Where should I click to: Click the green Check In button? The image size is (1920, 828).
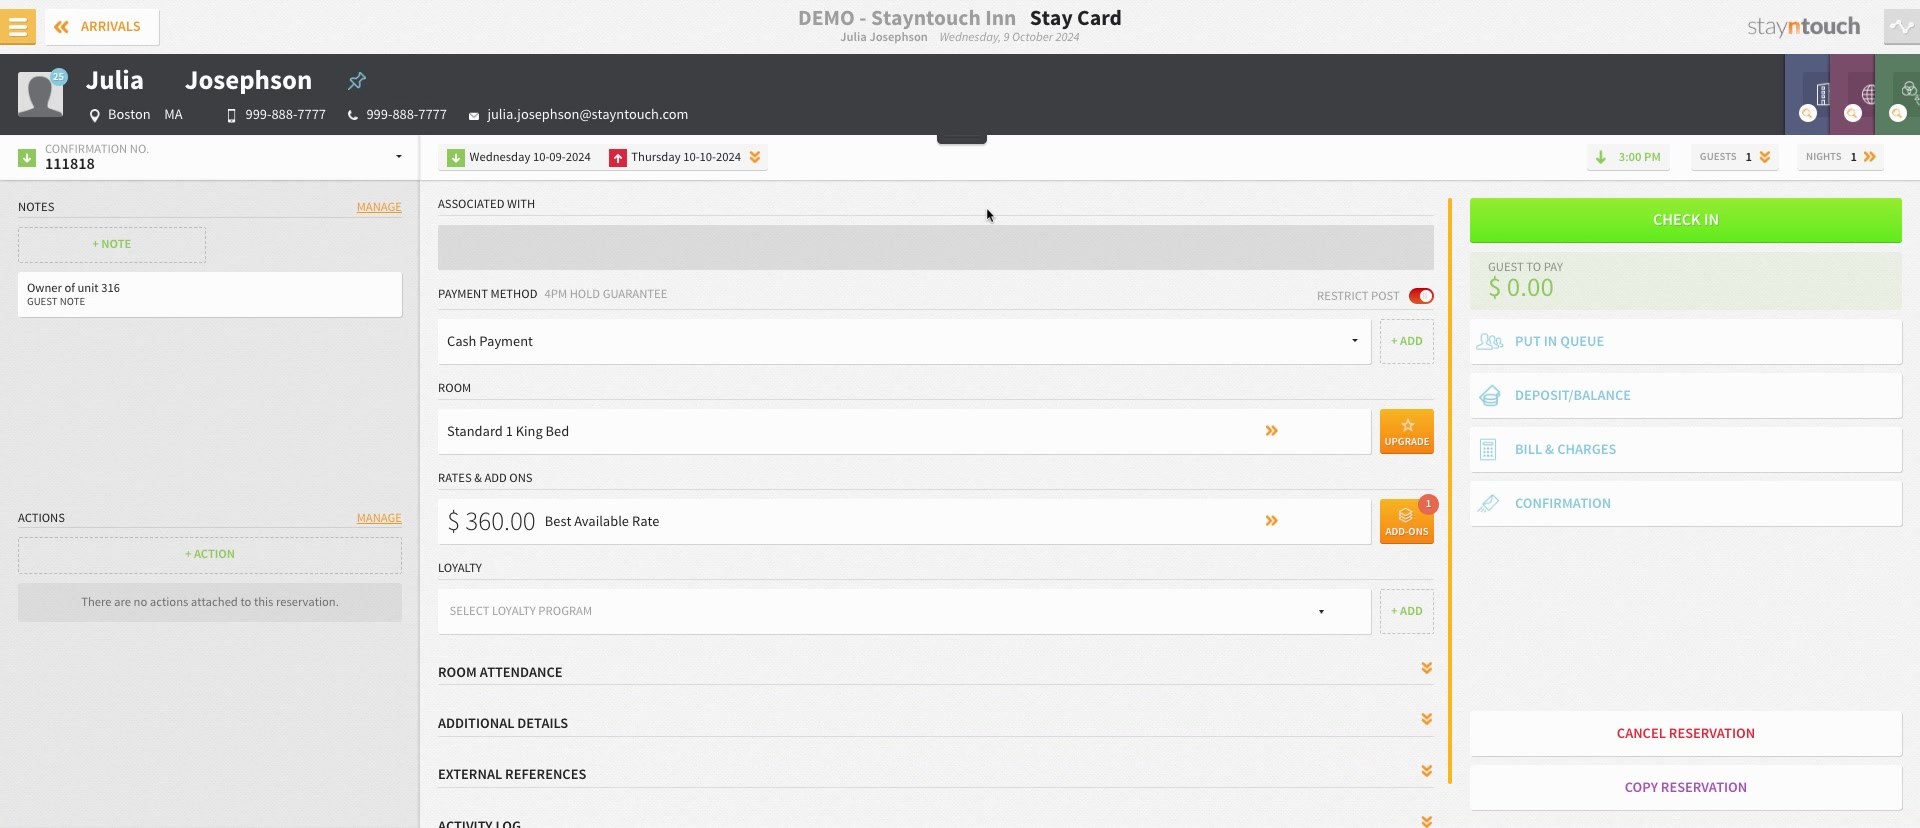(1686, 220)
